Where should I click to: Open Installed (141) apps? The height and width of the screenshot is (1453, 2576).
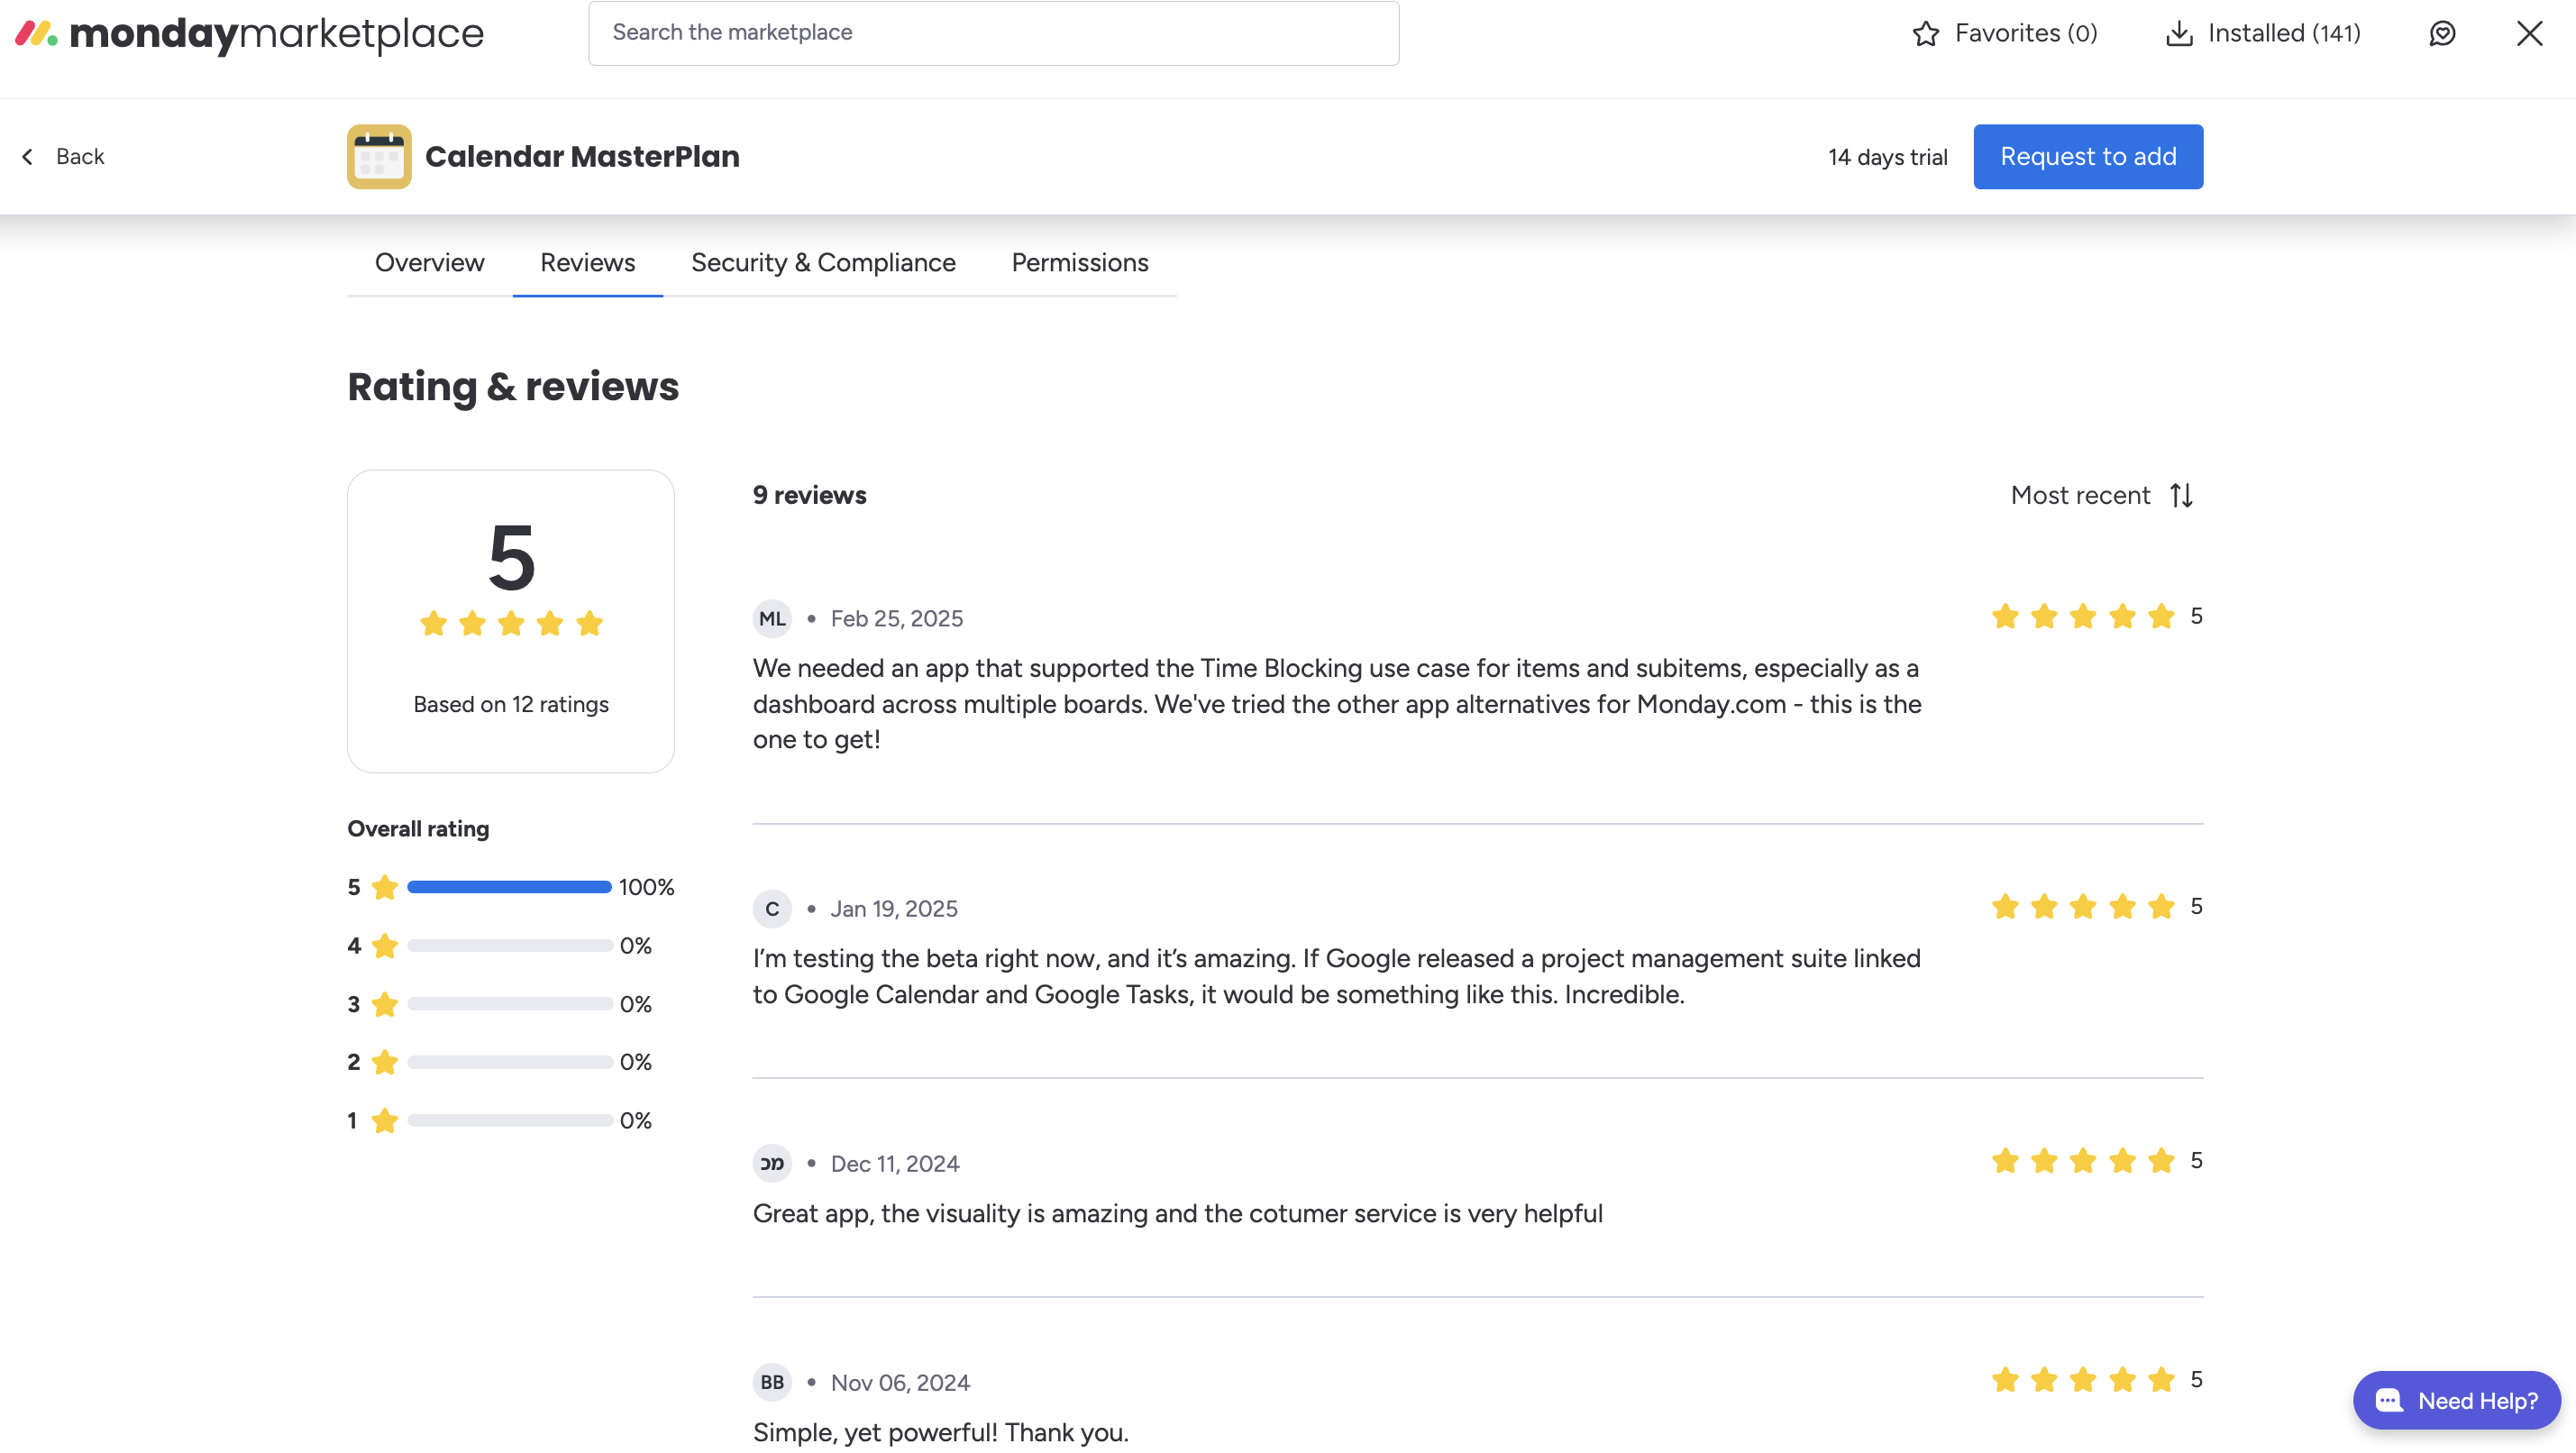2263,34
